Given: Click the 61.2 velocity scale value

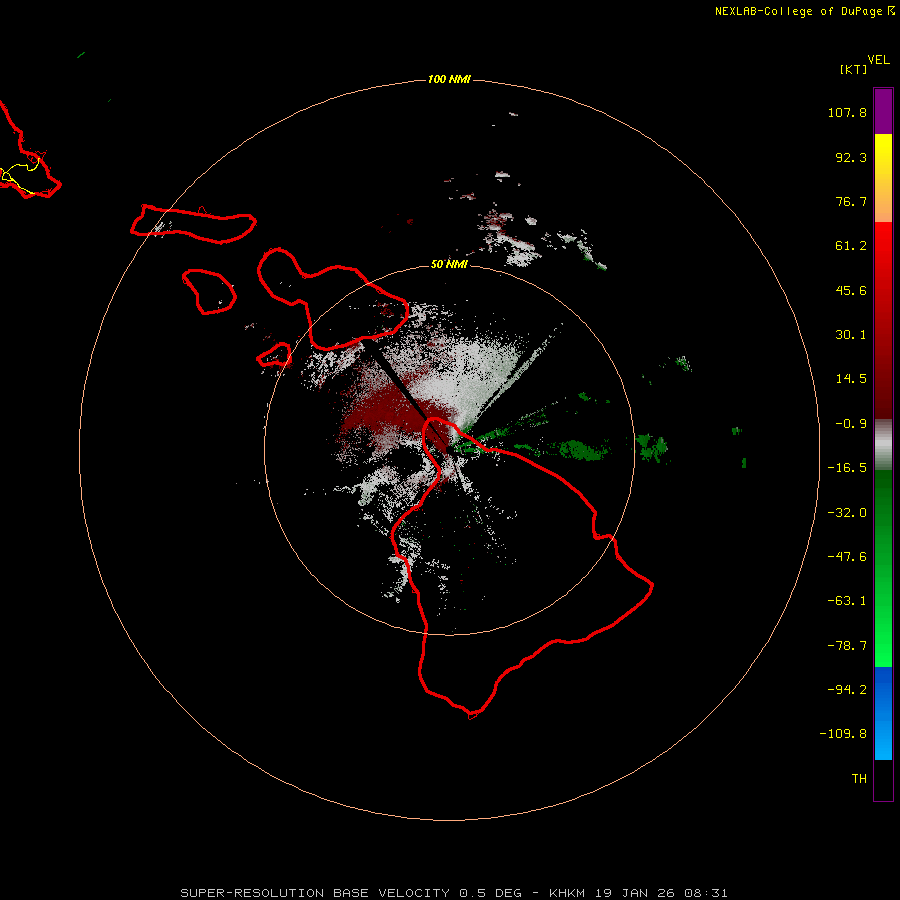Looking at the screenshot, I should [851, 246].
